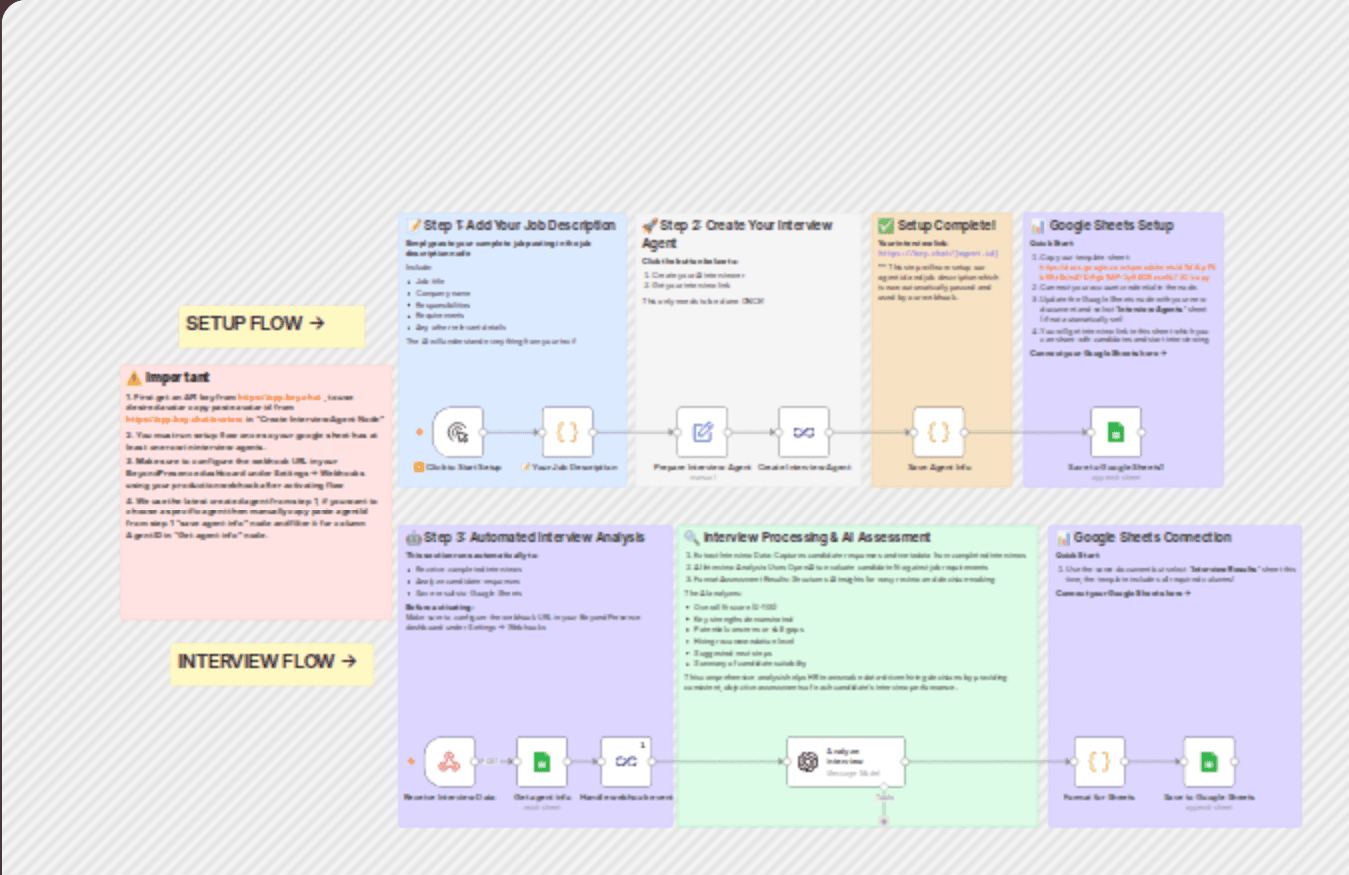1349x875 pixels.
Task: Click the Google Sheets Setup heading
Action: tap(1103, 225)
